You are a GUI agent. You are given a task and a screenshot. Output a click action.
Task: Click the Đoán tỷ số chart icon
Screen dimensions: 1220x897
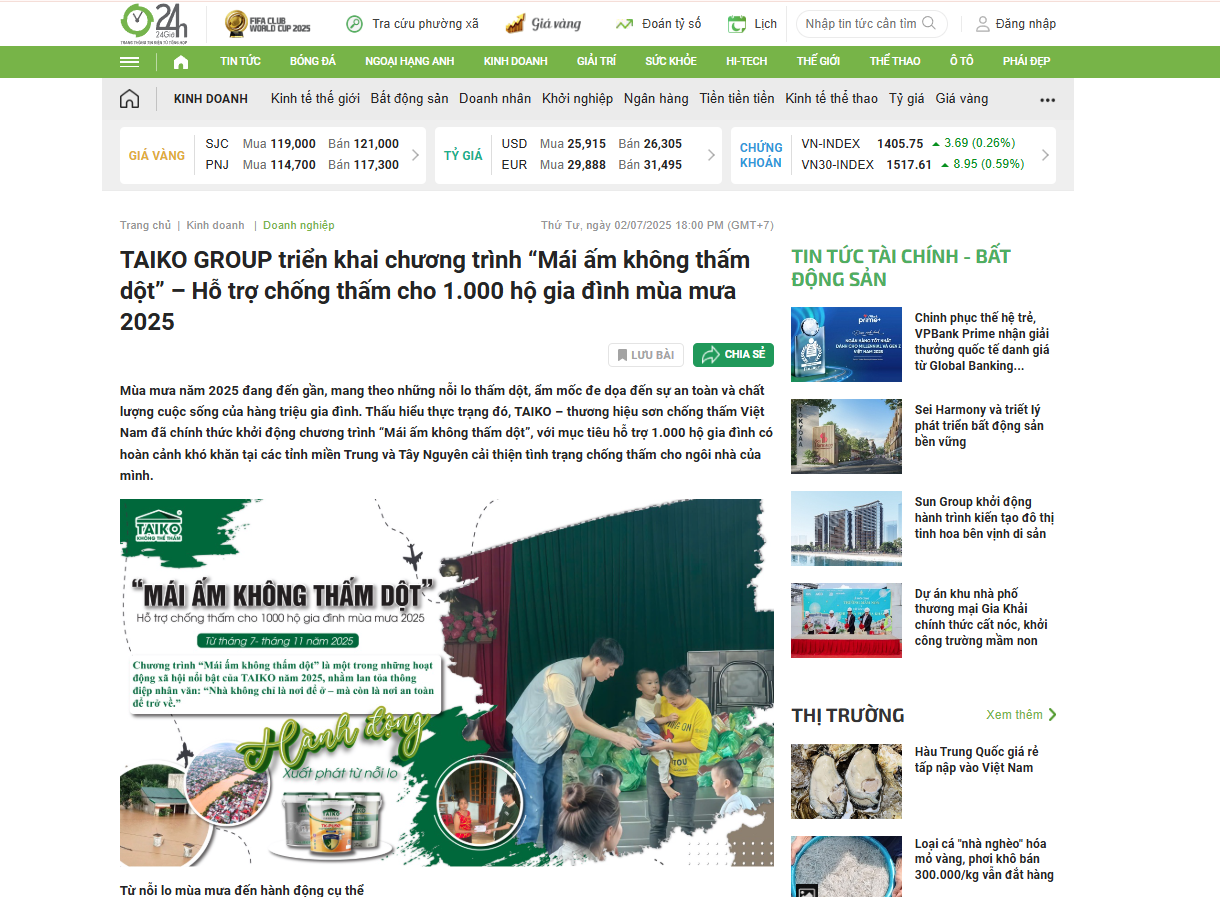click(x=625, y=24)
